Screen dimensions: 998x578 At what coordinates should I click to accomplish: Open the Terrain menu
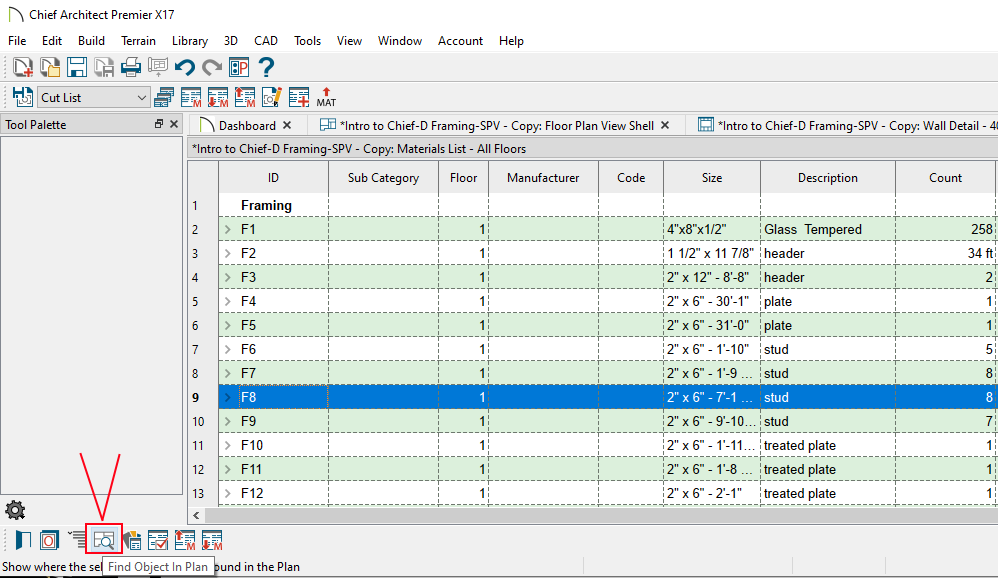138,41
